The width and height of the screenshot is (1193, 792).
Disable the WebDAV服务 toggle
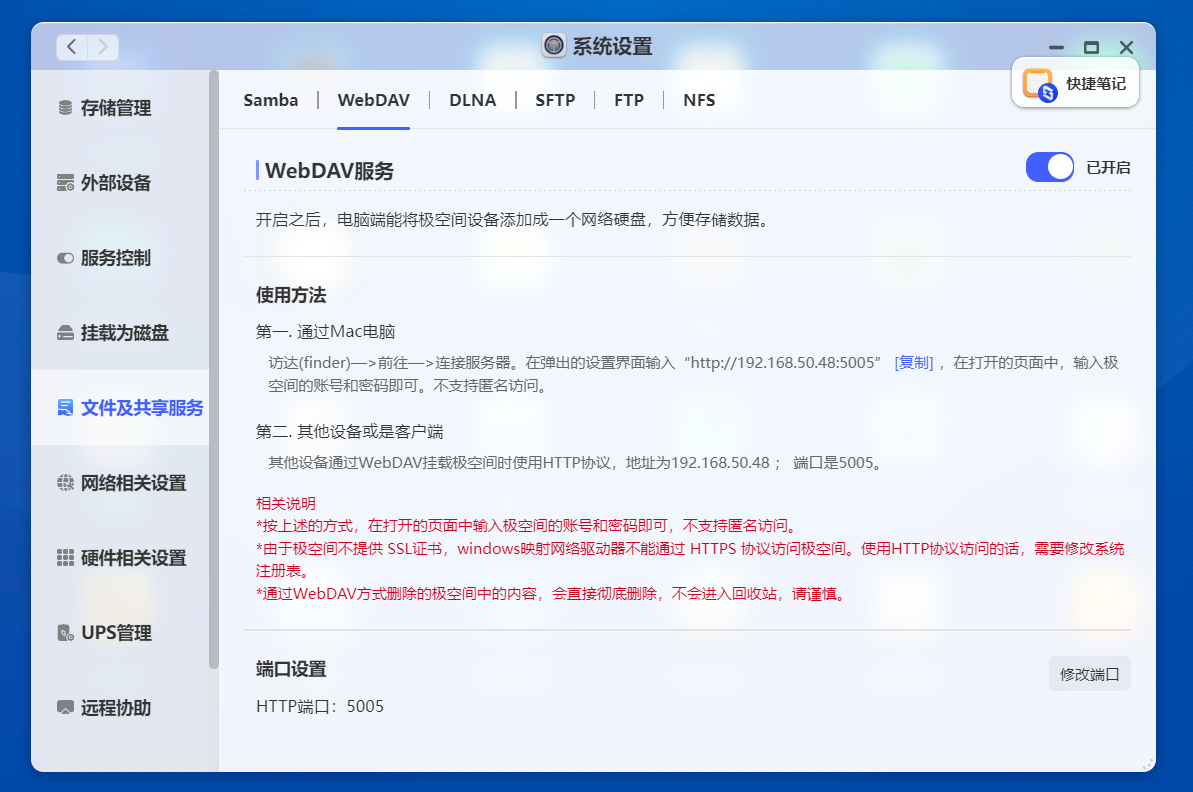coord(1049,166)
